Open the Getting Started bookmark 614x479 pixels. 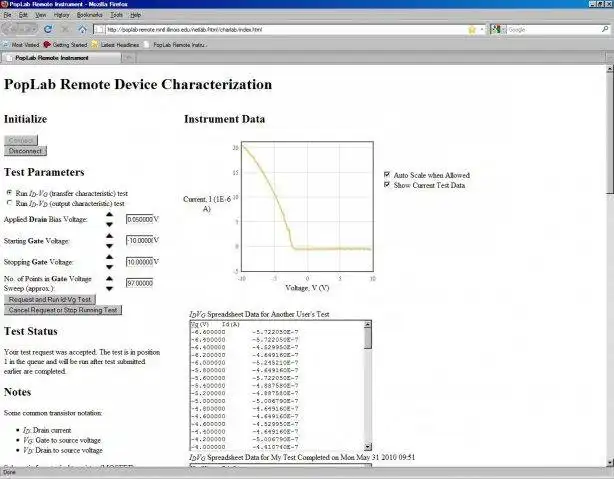65,45
